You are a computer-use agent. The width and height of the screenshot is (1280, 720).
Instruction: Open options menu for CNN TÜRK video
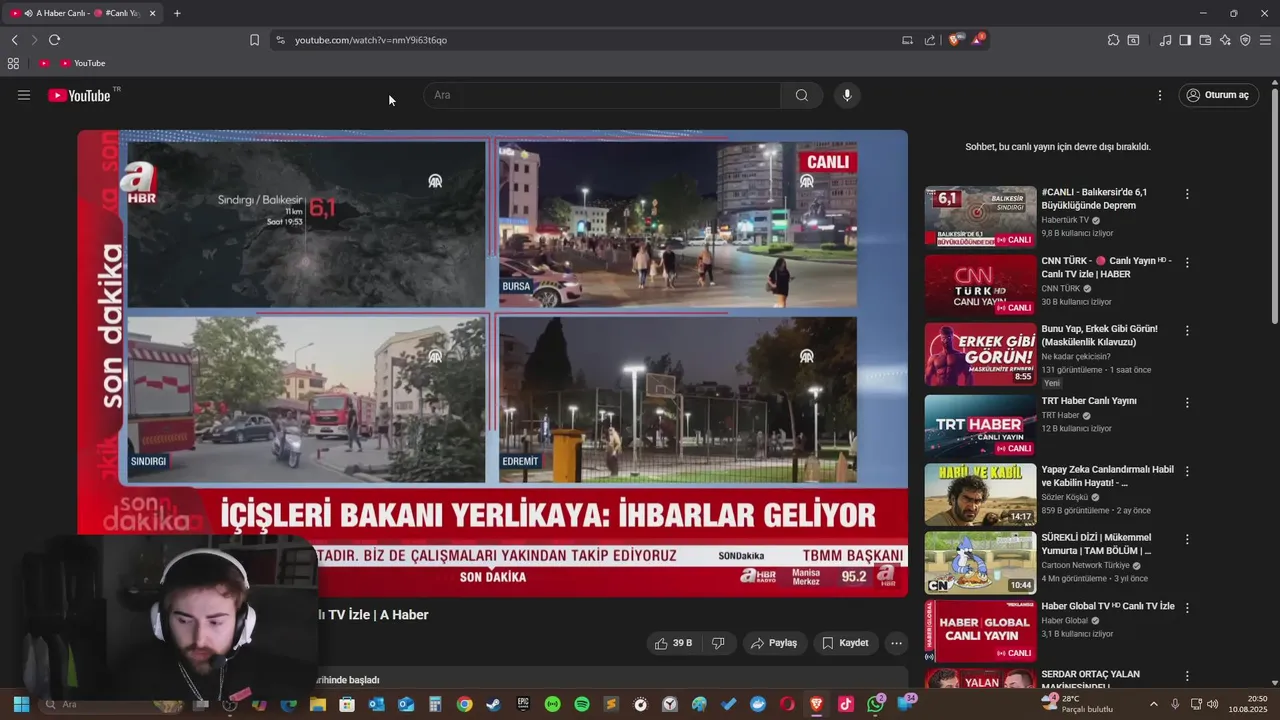click(1187, 262)
